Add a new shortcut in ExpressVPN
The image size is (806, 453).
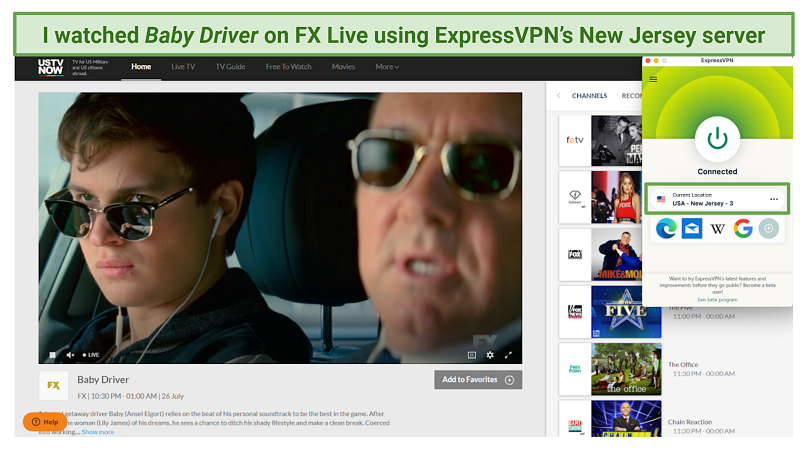(769, 228)
